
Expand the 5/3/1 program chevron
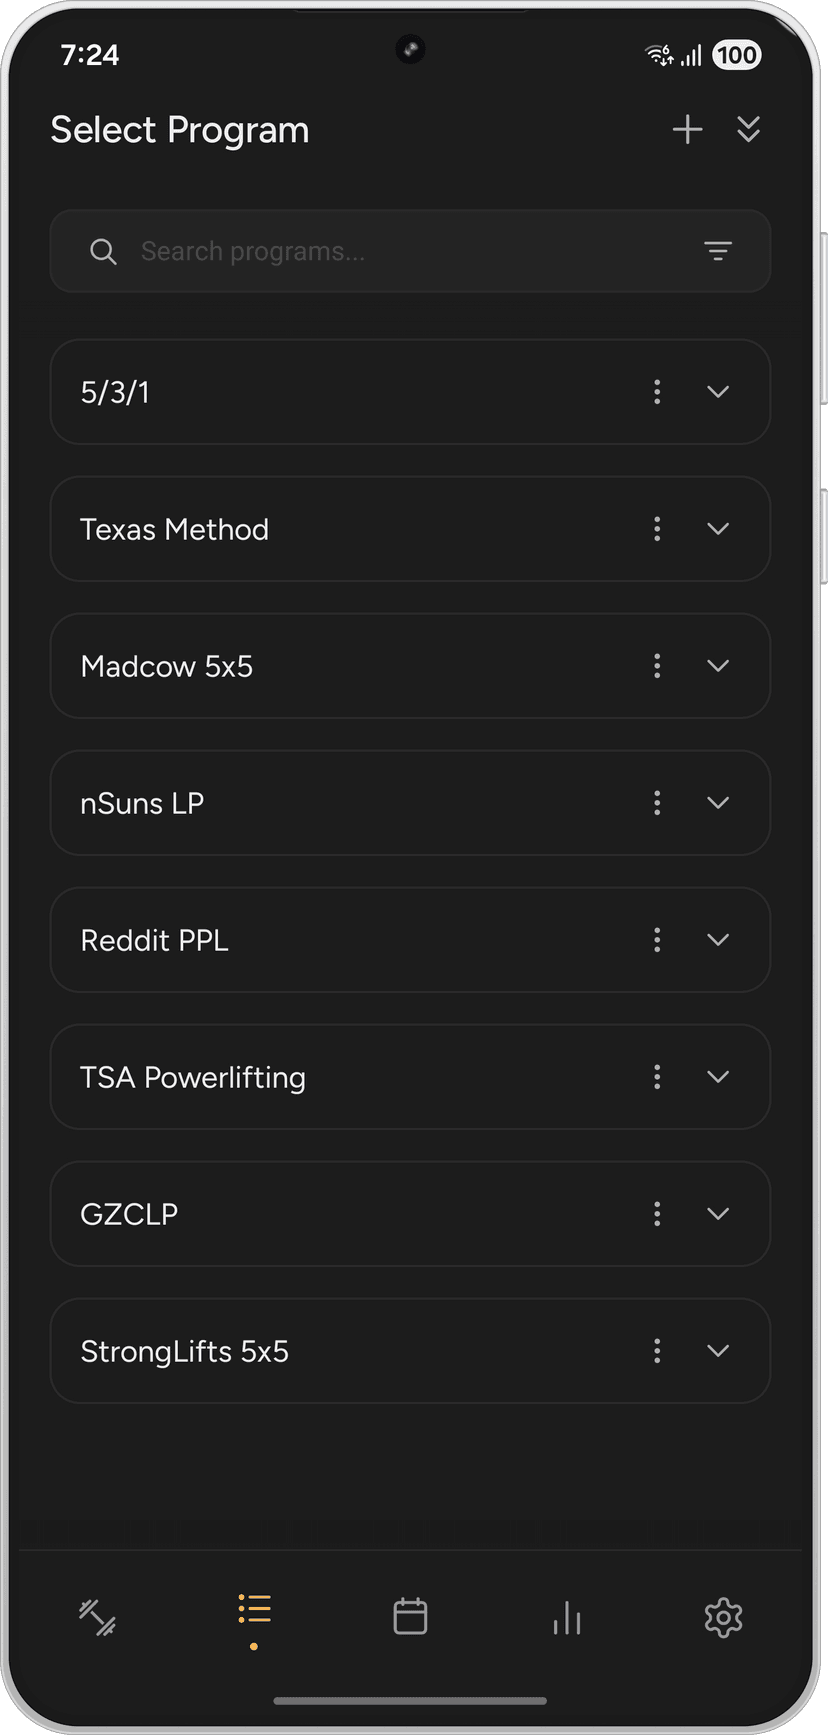(x=718, y=392)
